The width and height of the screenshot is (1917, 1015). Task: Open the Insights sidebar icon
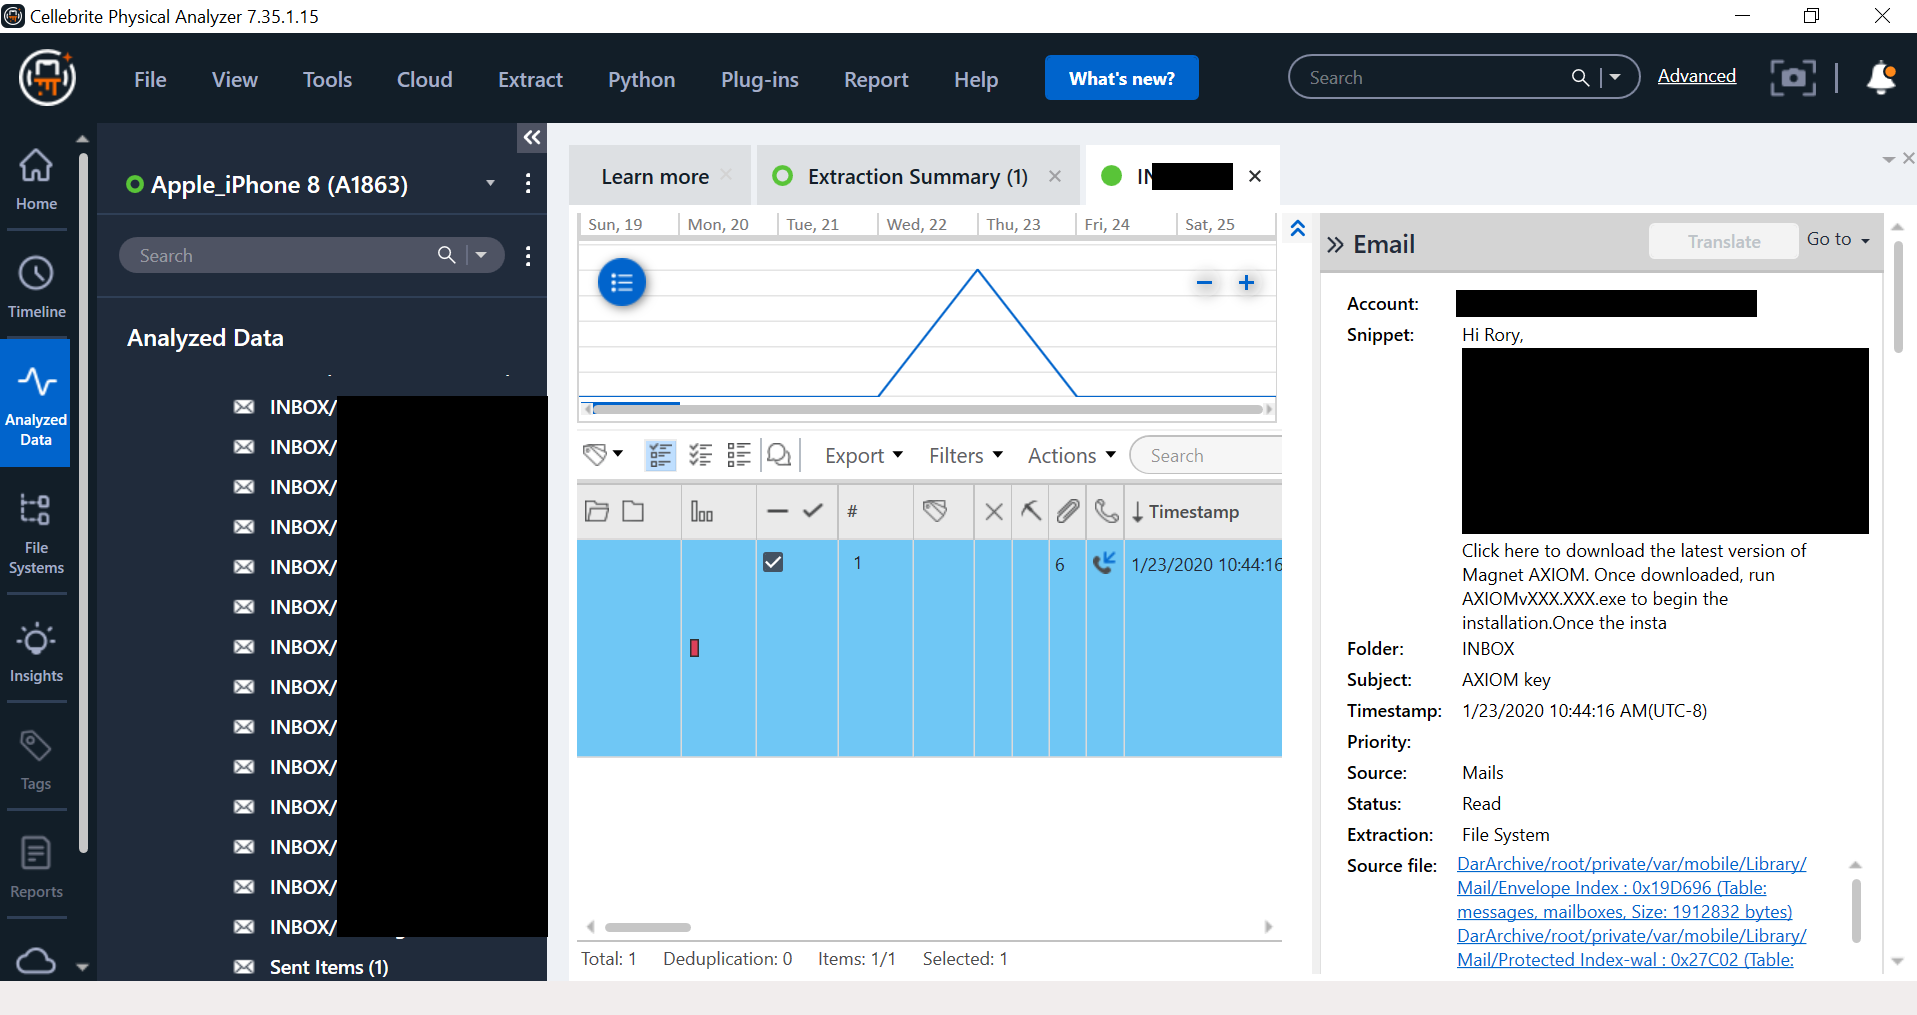click(36, 652)
